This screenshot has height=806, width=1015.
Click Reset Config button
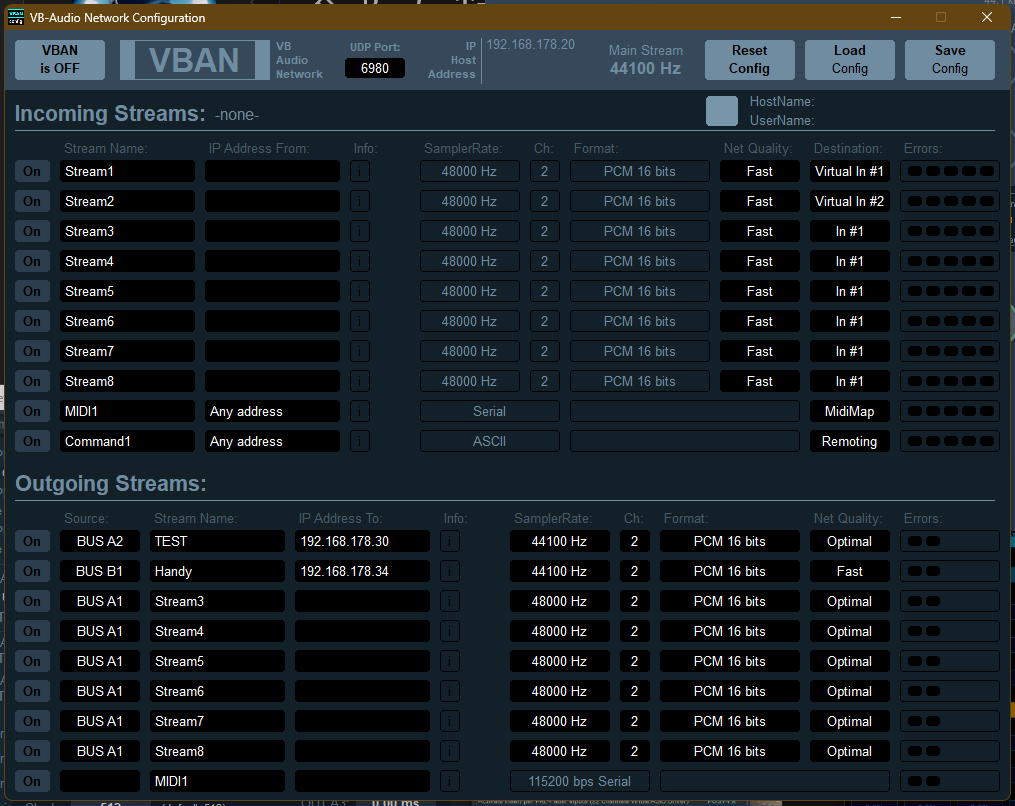[750, 60]
